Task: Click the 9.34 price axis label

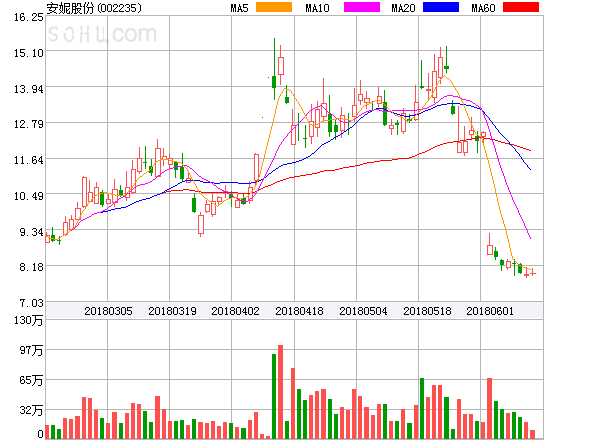Action: coord(31,232)
